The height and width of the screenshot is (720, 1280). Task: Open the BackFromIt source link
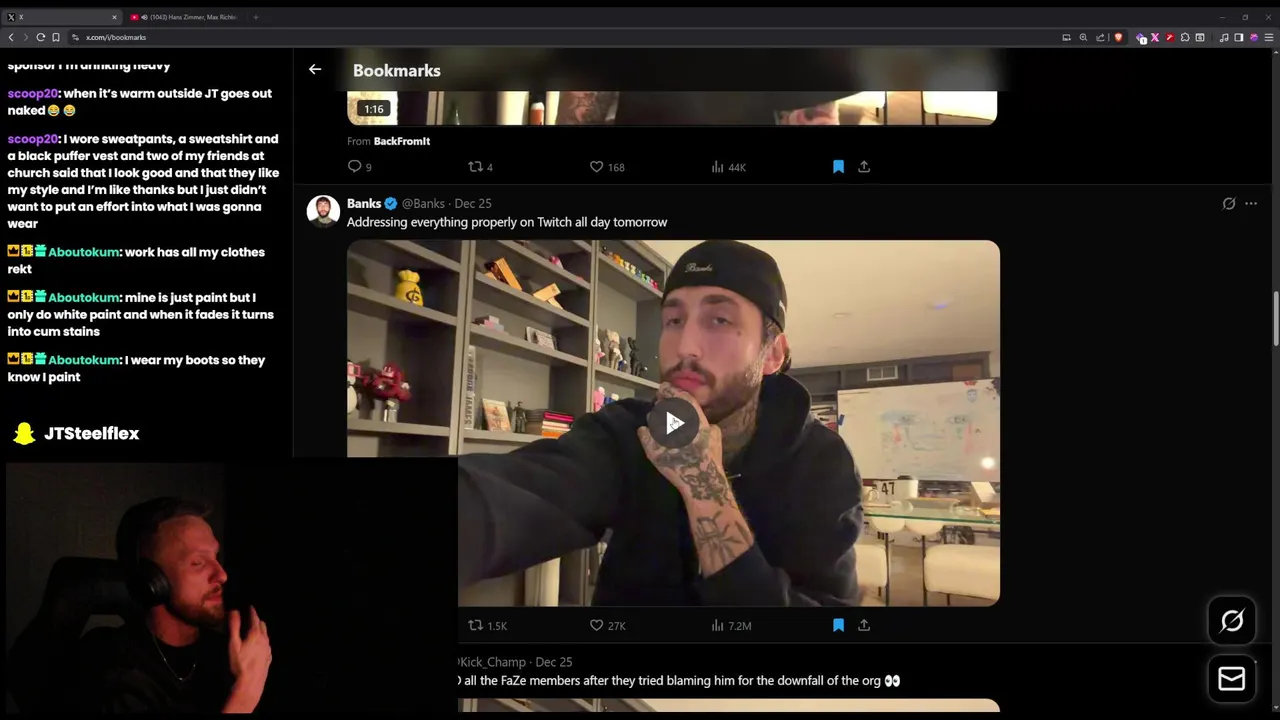point(402,141)
